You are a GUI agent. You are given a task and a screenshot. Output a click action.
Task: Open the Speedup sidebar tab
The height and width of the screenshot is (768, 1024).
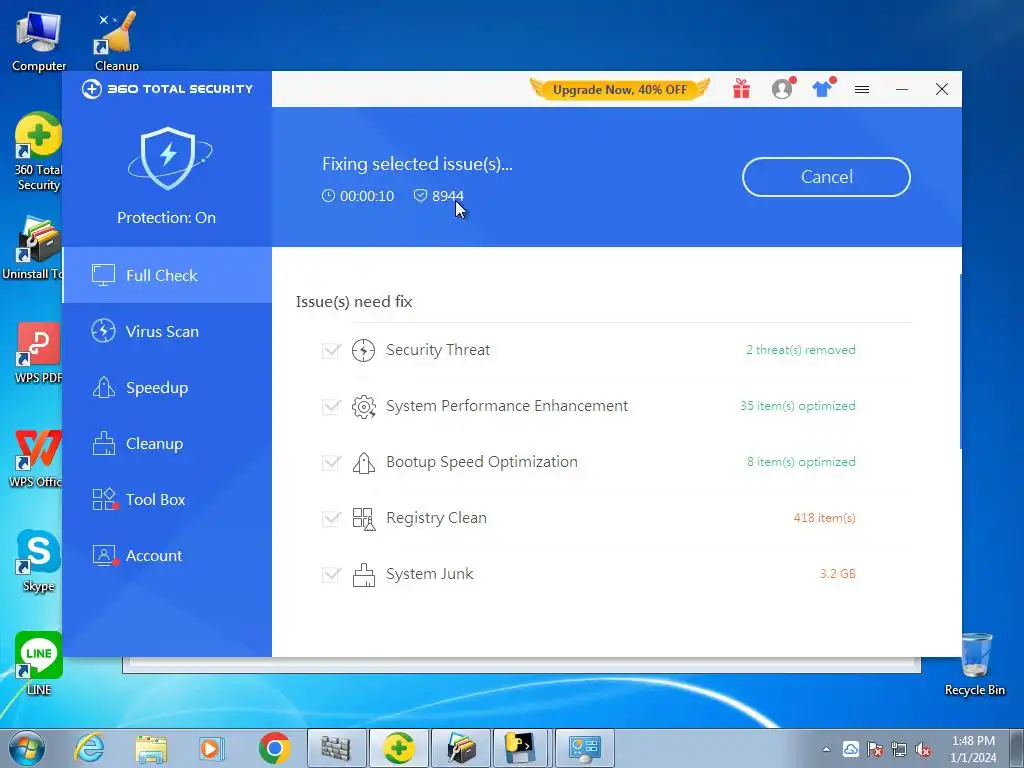(x=167, y=387)
